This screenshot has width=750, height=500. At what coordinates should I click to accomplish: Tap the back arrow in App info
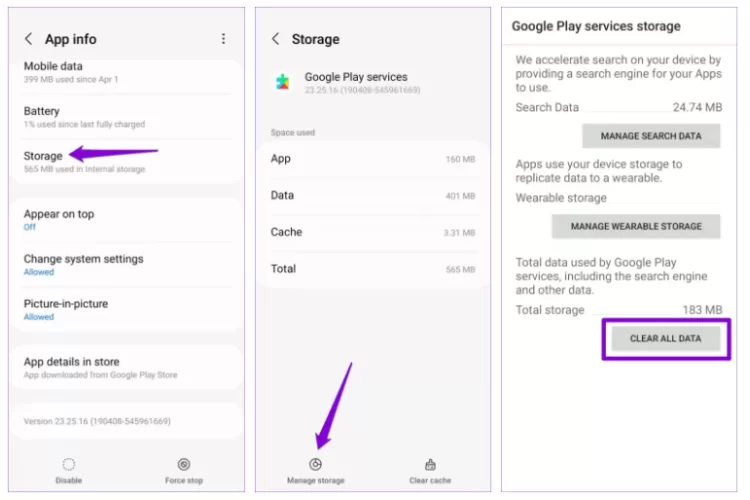coord(28,39)
